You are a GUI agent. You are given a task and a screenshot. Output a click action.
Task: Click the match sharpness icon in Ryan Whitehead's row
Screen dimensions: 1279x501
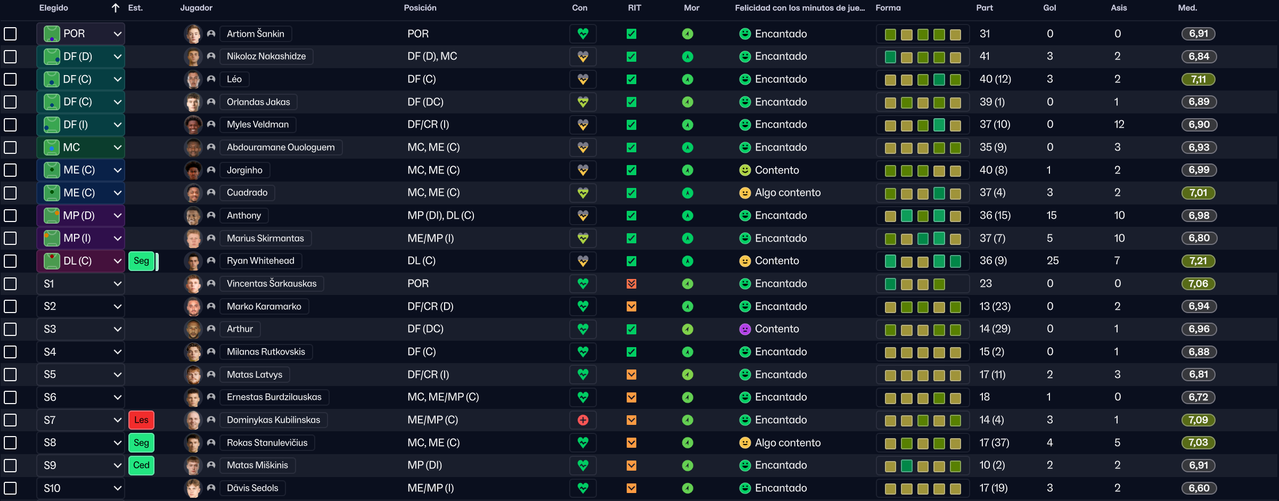pos(631,261)
